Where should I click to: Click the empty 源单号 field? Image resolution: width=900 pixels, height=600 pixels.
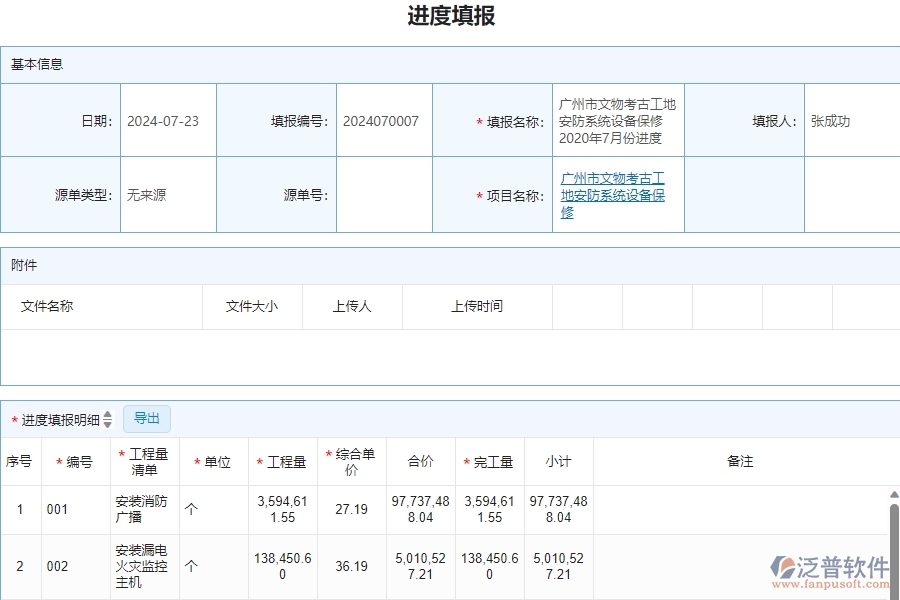point(385,194)
